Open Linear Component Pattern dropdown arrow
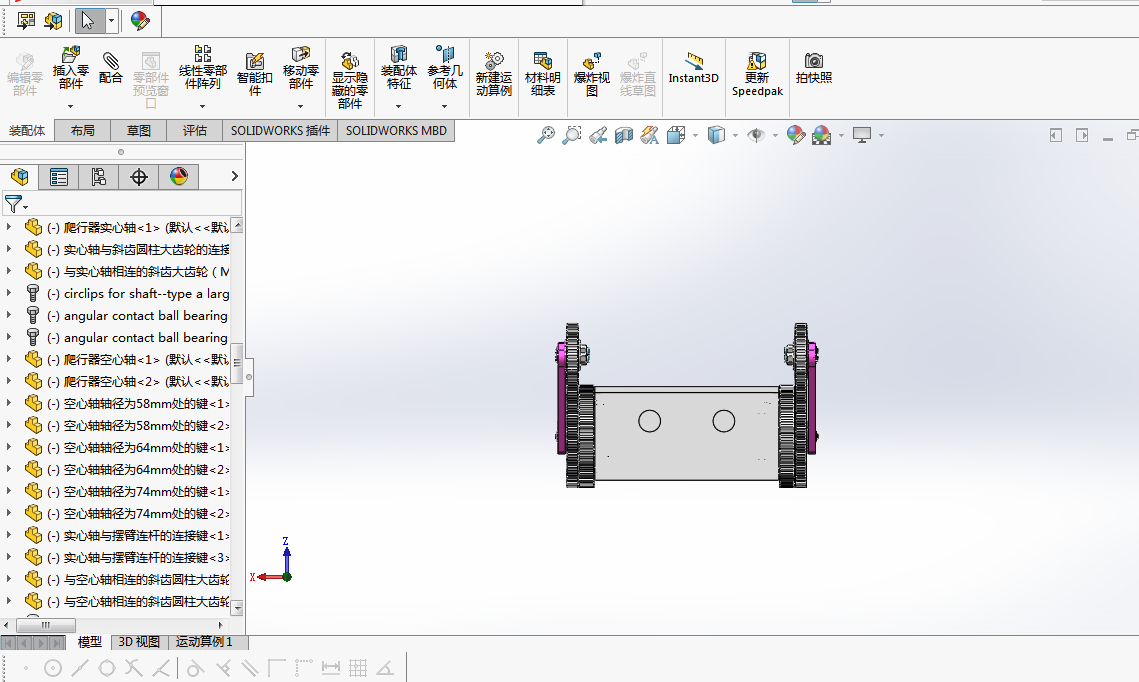 pyautogui.click(x=203, y=106)
